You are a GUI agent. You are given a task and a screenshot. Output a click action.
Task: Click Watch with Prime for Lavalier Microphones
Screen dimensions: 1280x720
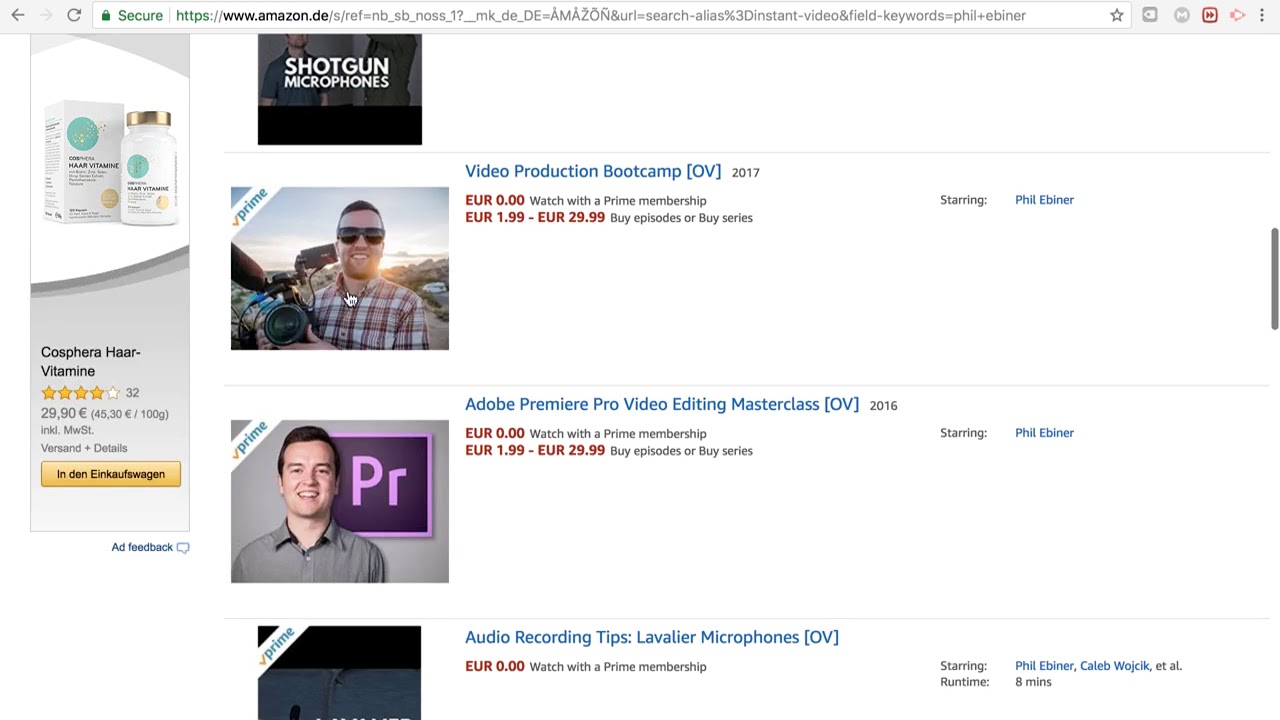click(618, 667)
